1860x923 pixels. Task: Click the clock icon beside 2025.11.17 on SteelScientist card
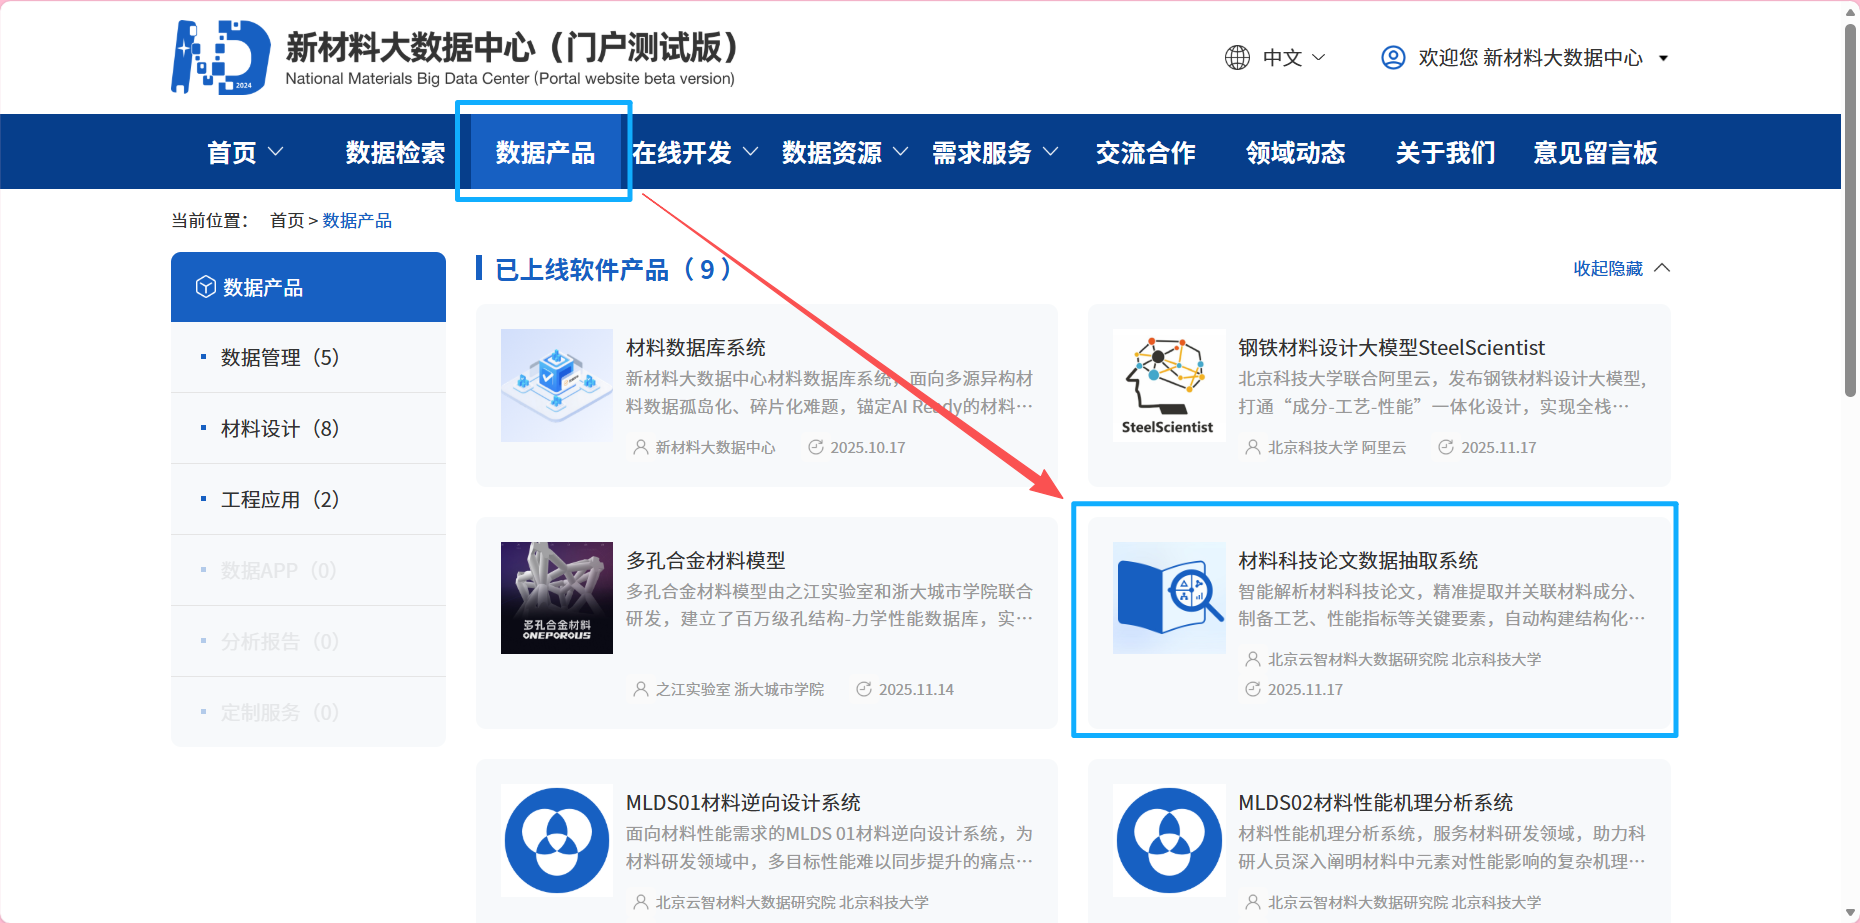pos(1446,447)
